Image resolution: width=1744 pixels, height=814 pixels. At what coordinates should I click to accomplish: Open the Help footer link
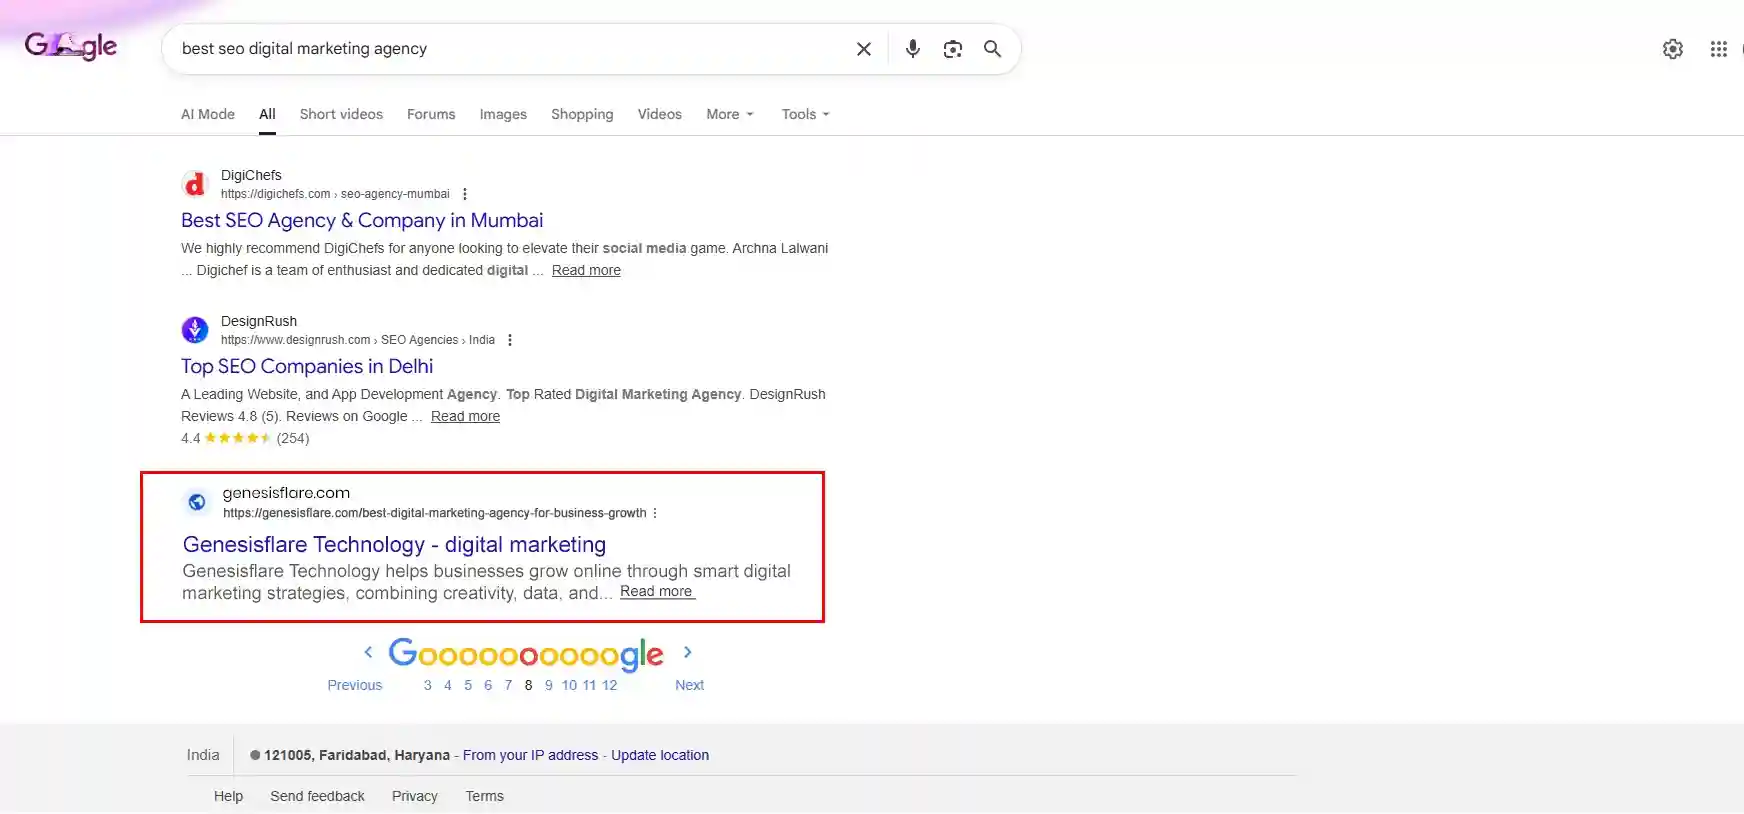tap(228, 796)
